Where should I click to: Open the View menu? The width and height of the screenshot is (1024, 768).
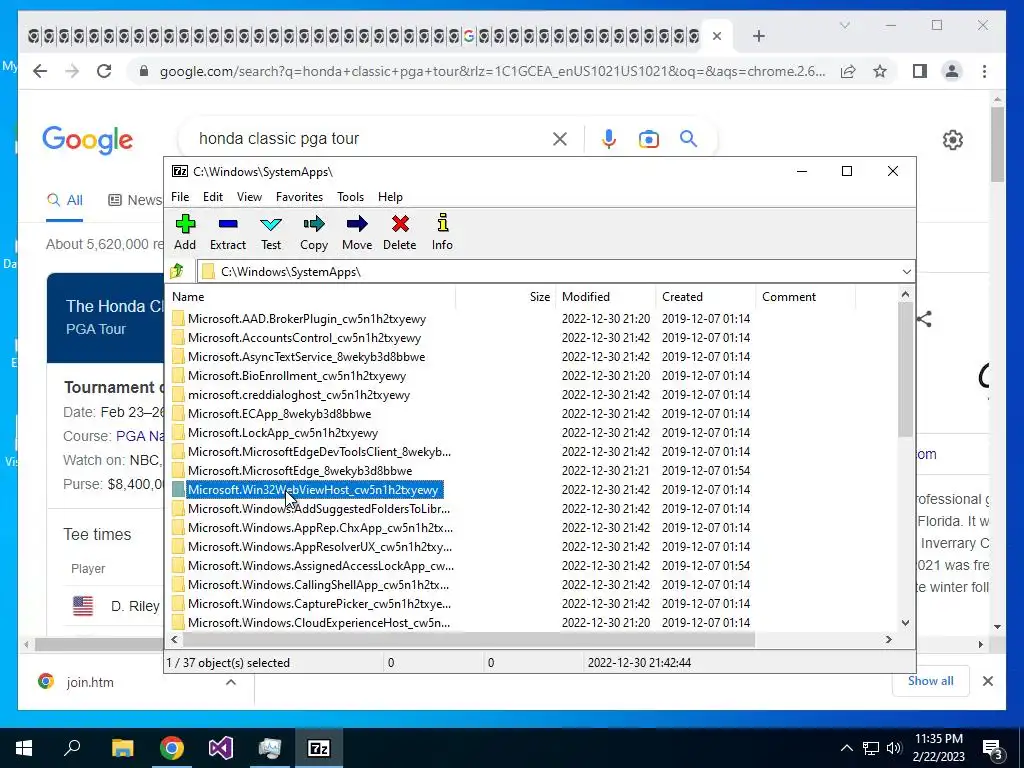pyautogui.click(x=249, y=197)
